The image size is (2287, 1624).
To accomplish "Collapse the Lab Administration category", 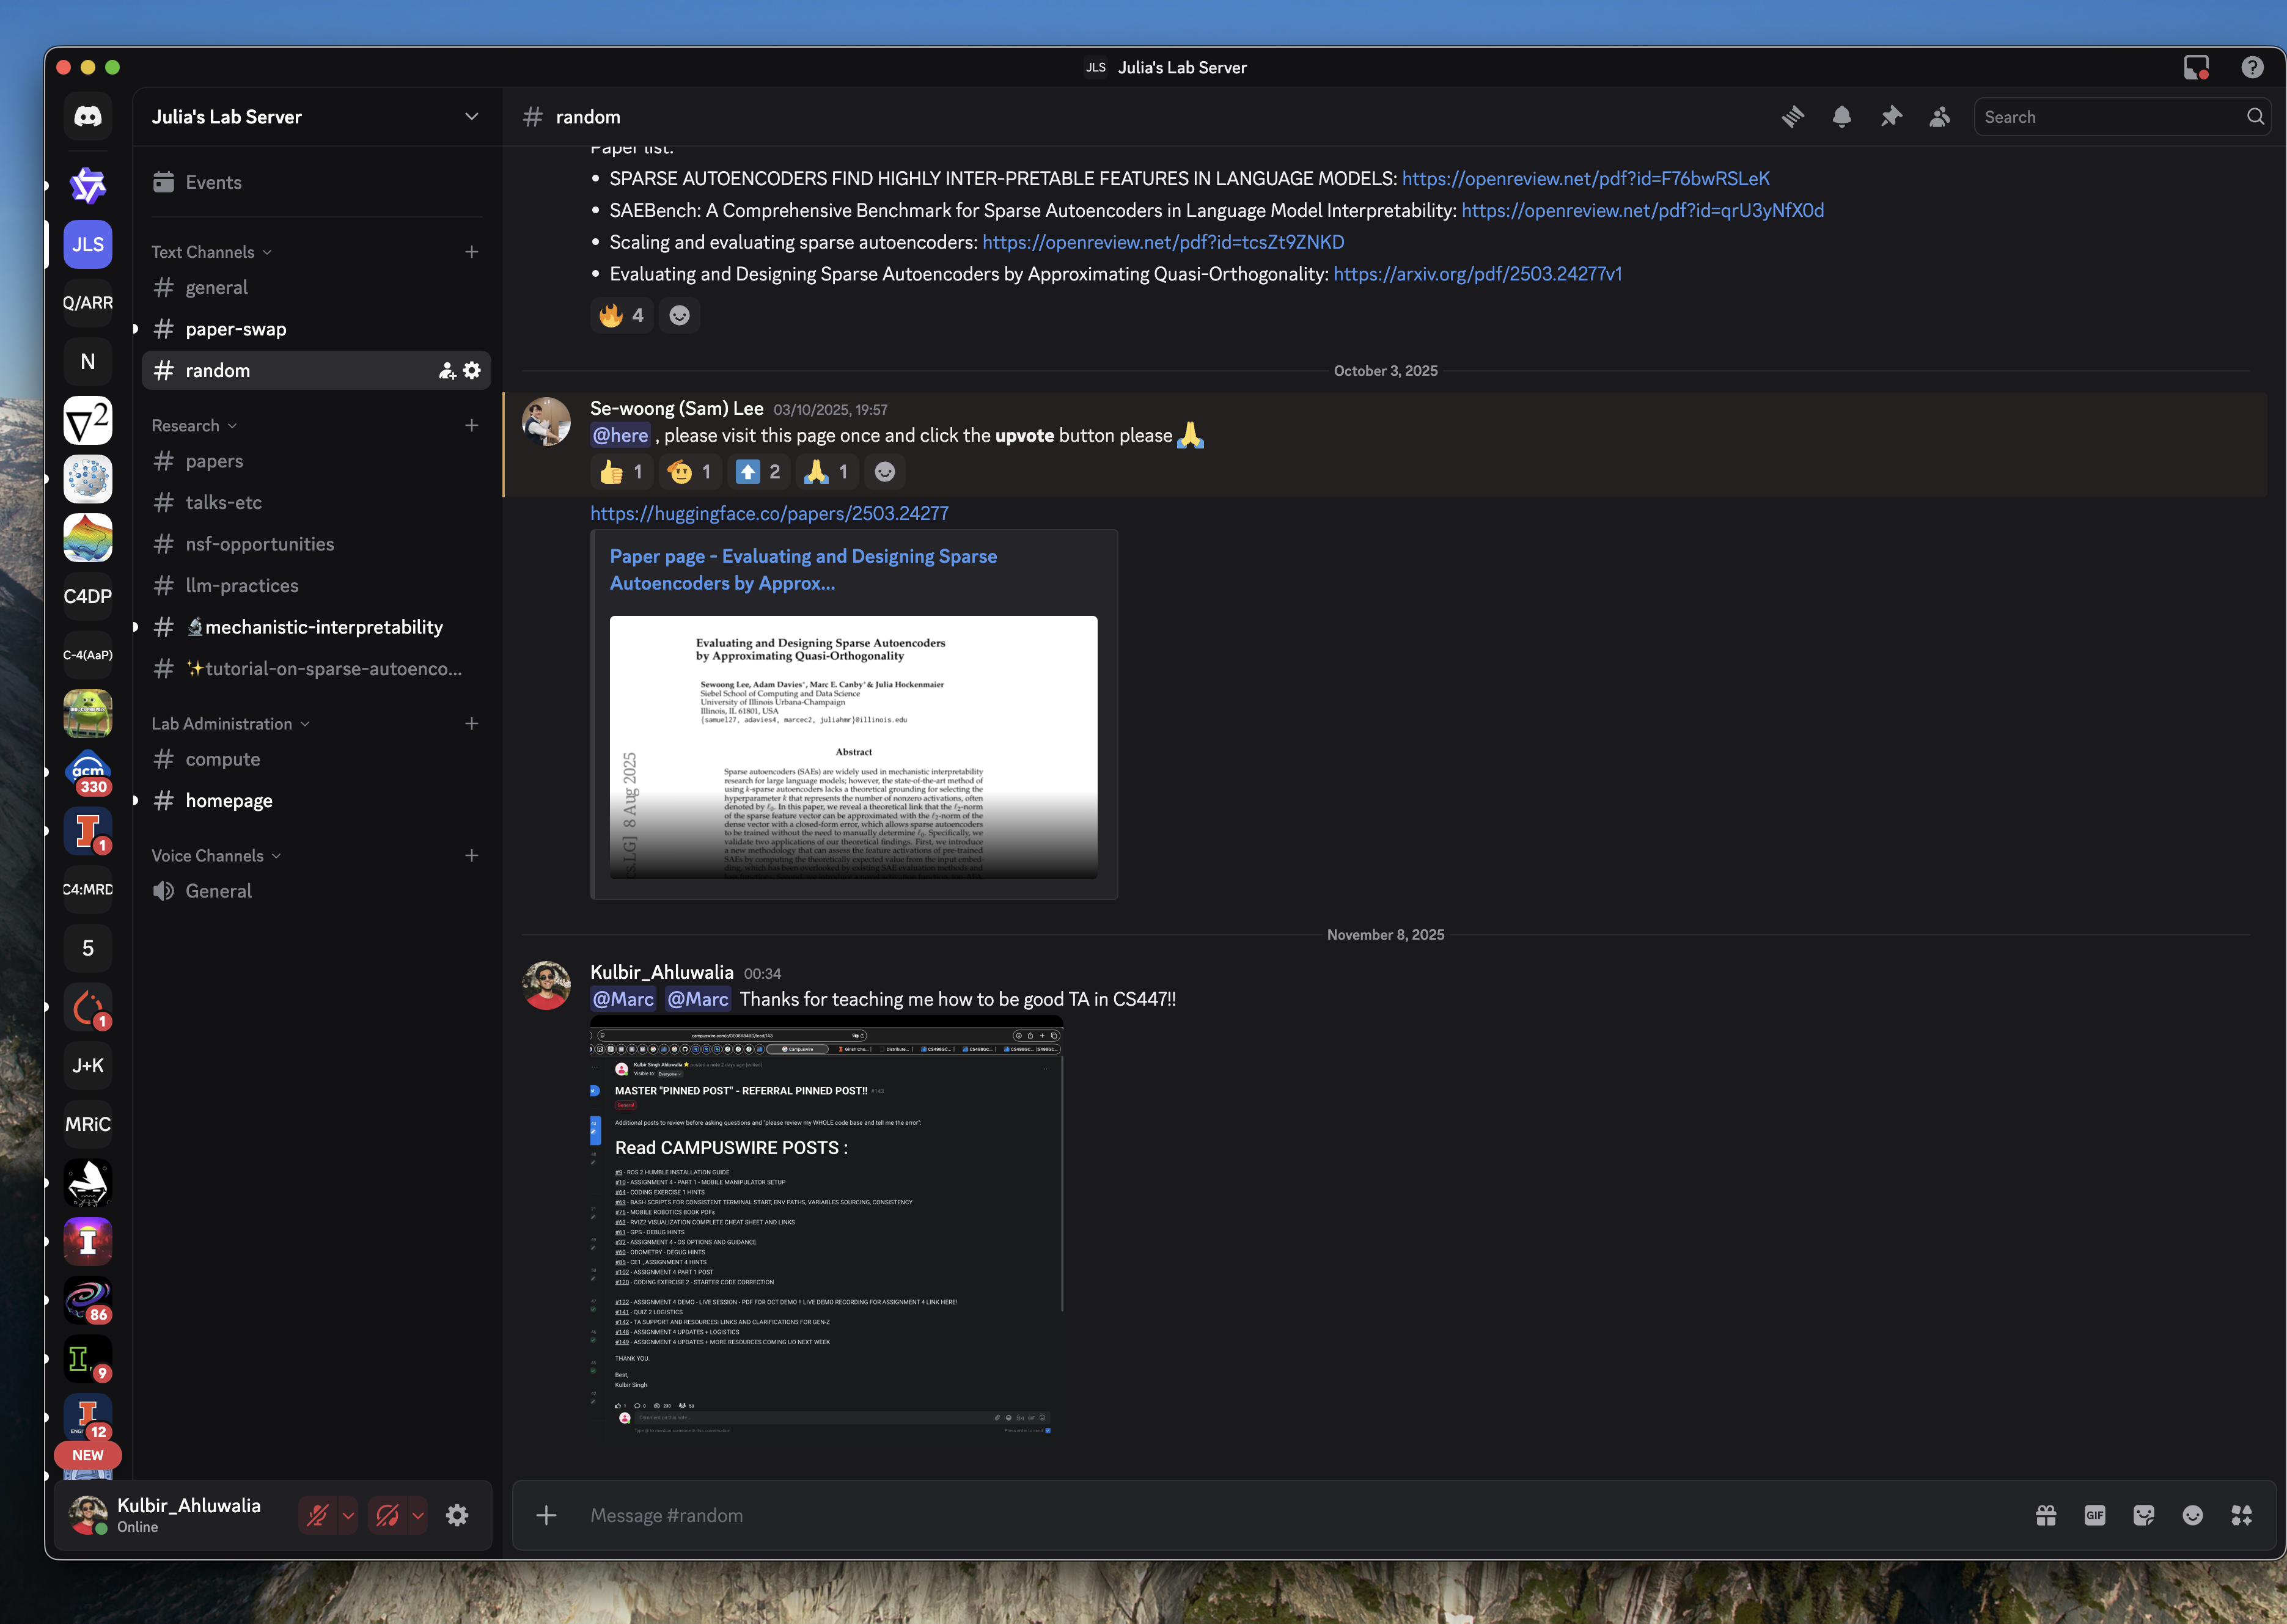I will (x=230, y=724).
